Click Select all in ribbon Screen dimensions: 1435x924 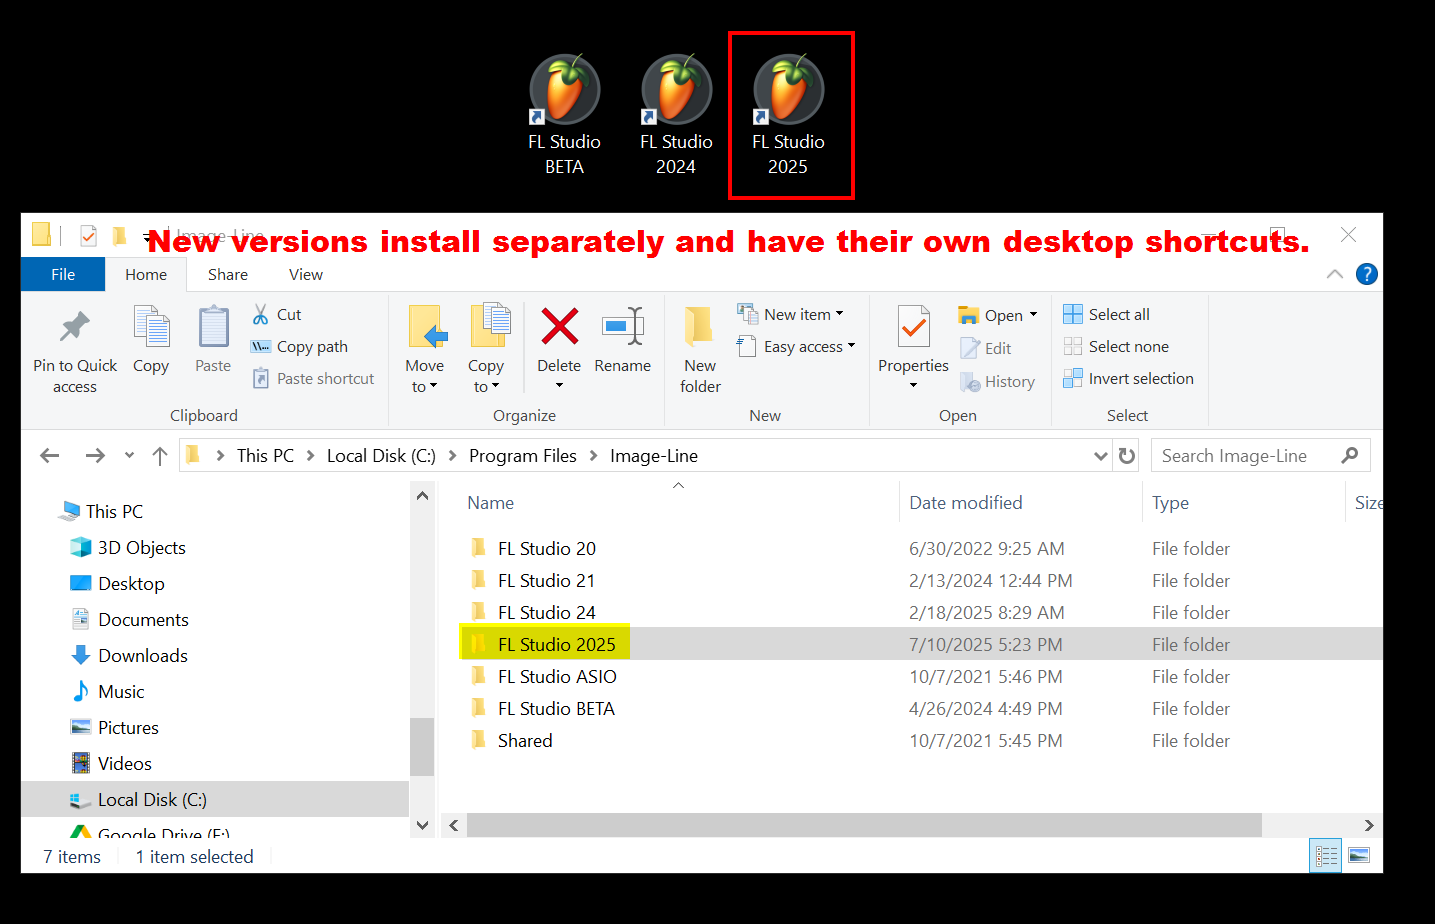tap(1106, 314)
